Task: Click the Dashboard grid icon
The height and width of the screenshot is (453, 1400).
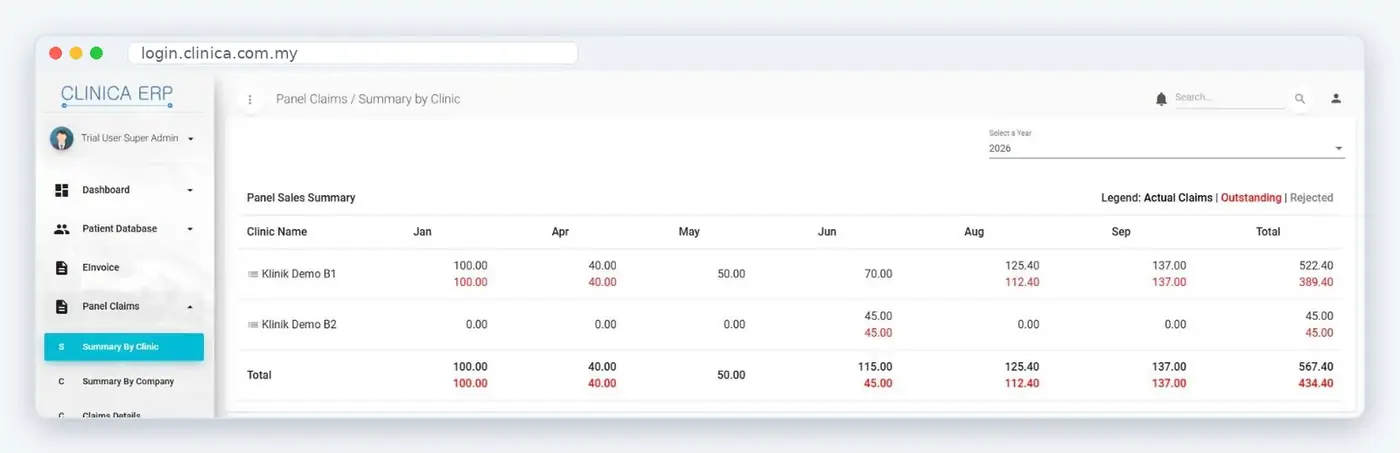Action: (x=62, y=190)
